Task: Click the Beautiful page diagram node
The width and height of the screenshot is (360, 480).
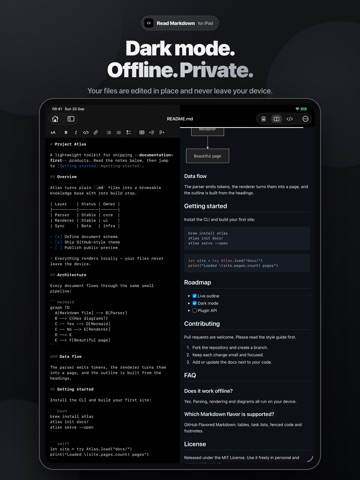Action: 207,156
